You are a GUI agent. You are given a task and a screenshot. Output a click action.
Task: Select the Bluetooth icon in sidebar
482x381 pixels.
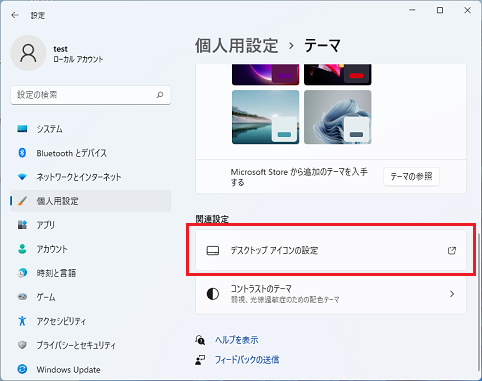(22, 153)
